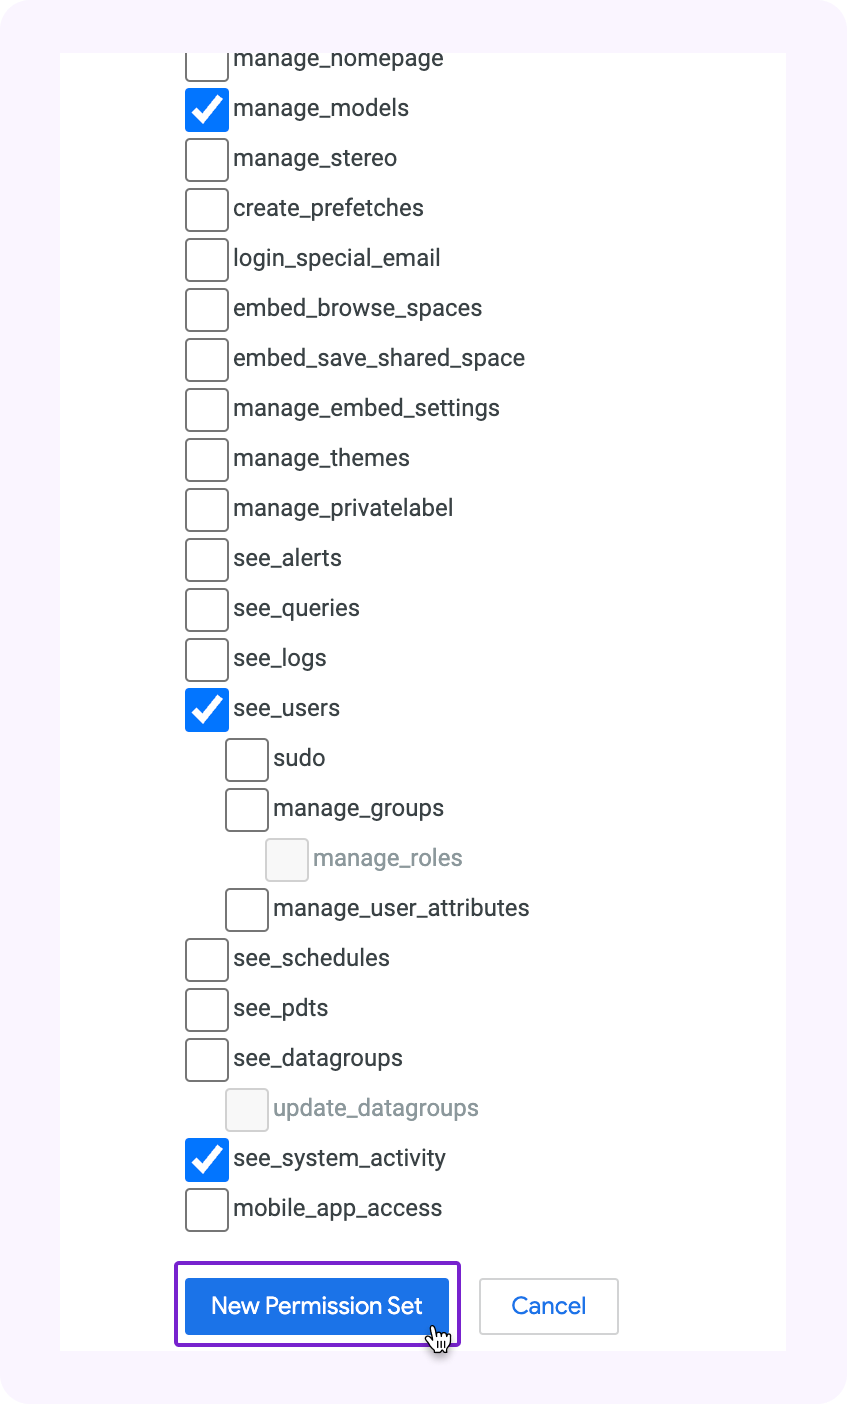Image resolution: width=847 pixels, height=1404 pixels.
Task: Check the create_prefetches checkbox
Action: pyautogui.click(x=207, y=209)
